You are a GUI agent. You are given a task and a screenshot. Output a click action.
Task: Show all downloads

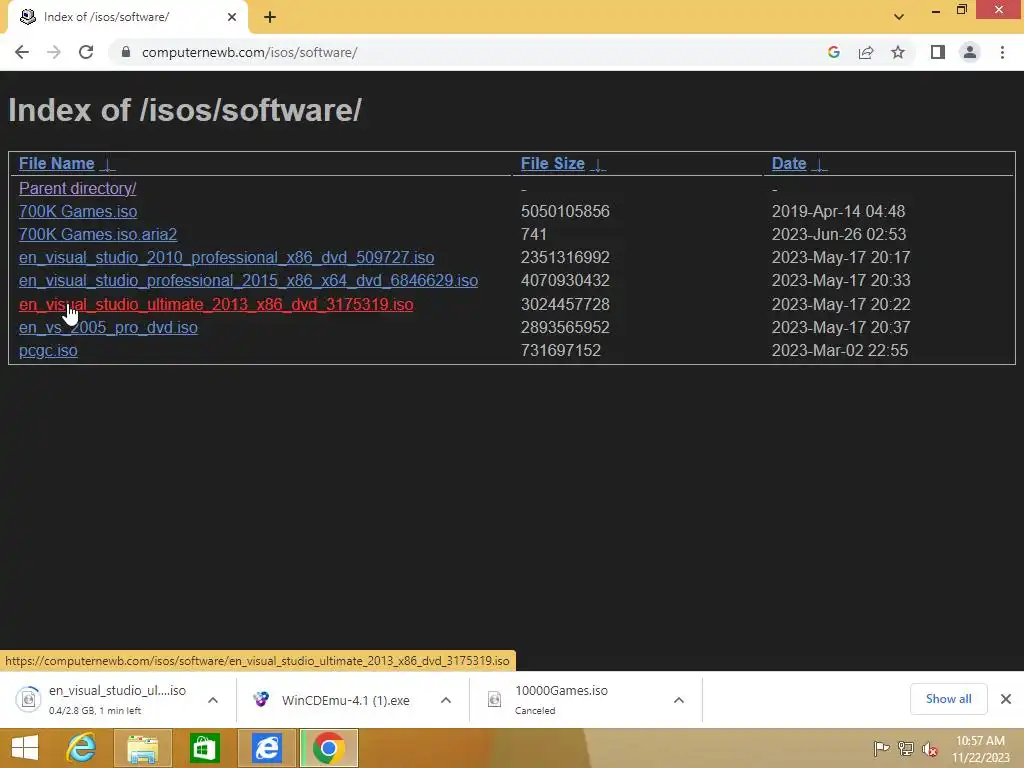coord(948,699)
